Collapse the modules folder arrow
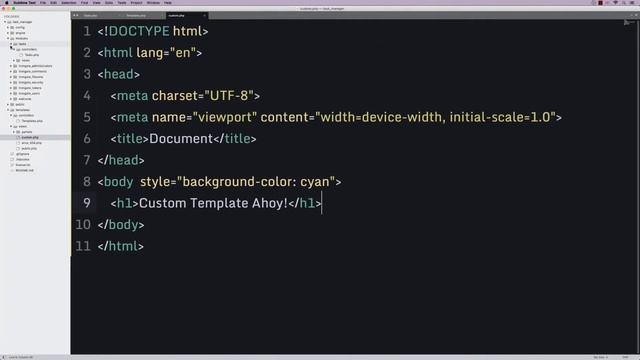 pos(8,38)
